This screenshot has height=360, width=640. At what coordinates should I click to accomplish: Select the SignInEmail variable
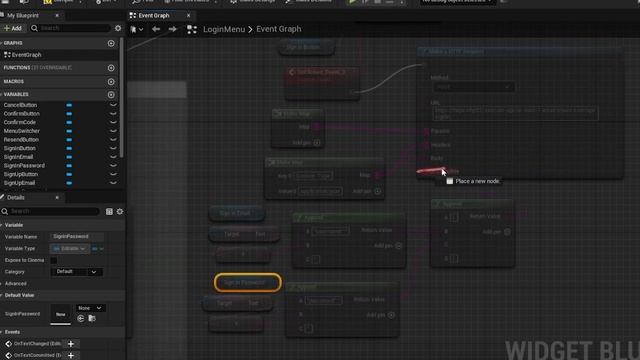(18, 157)
